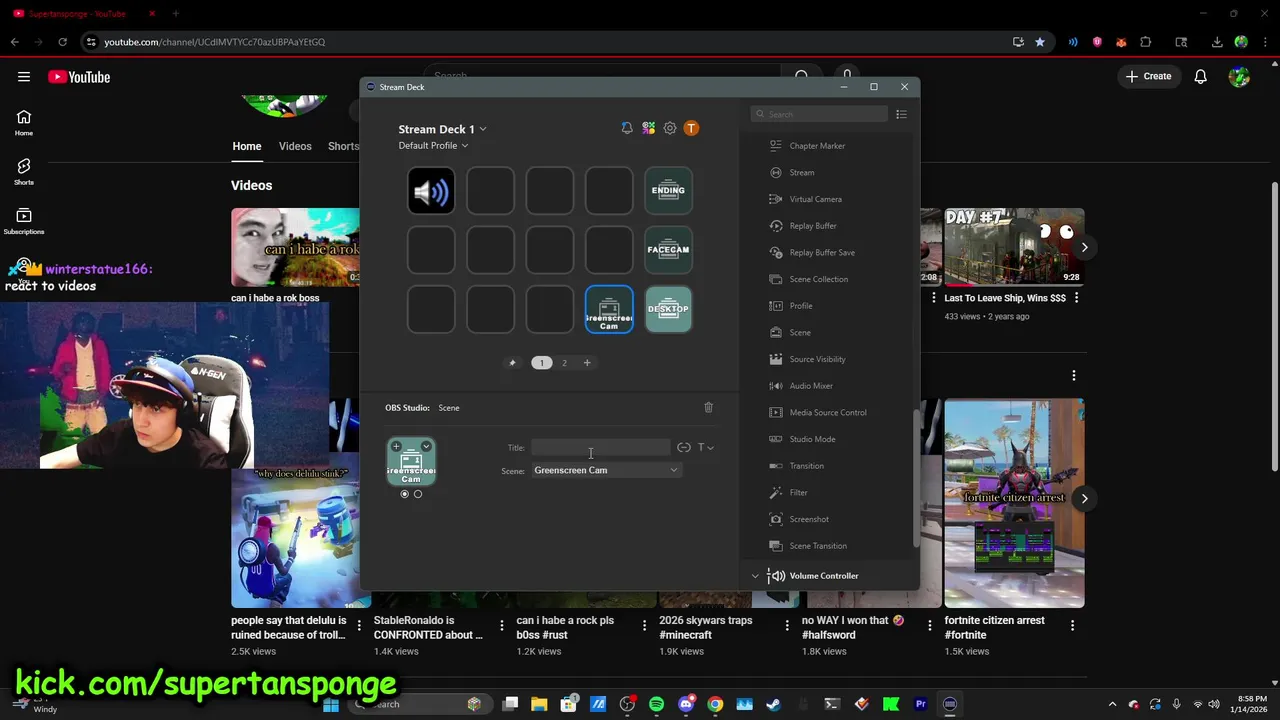The height and width of the screenshot is (720, 1280).
Task: Open YouTube notifications bell
Action: coord(1201,77)
